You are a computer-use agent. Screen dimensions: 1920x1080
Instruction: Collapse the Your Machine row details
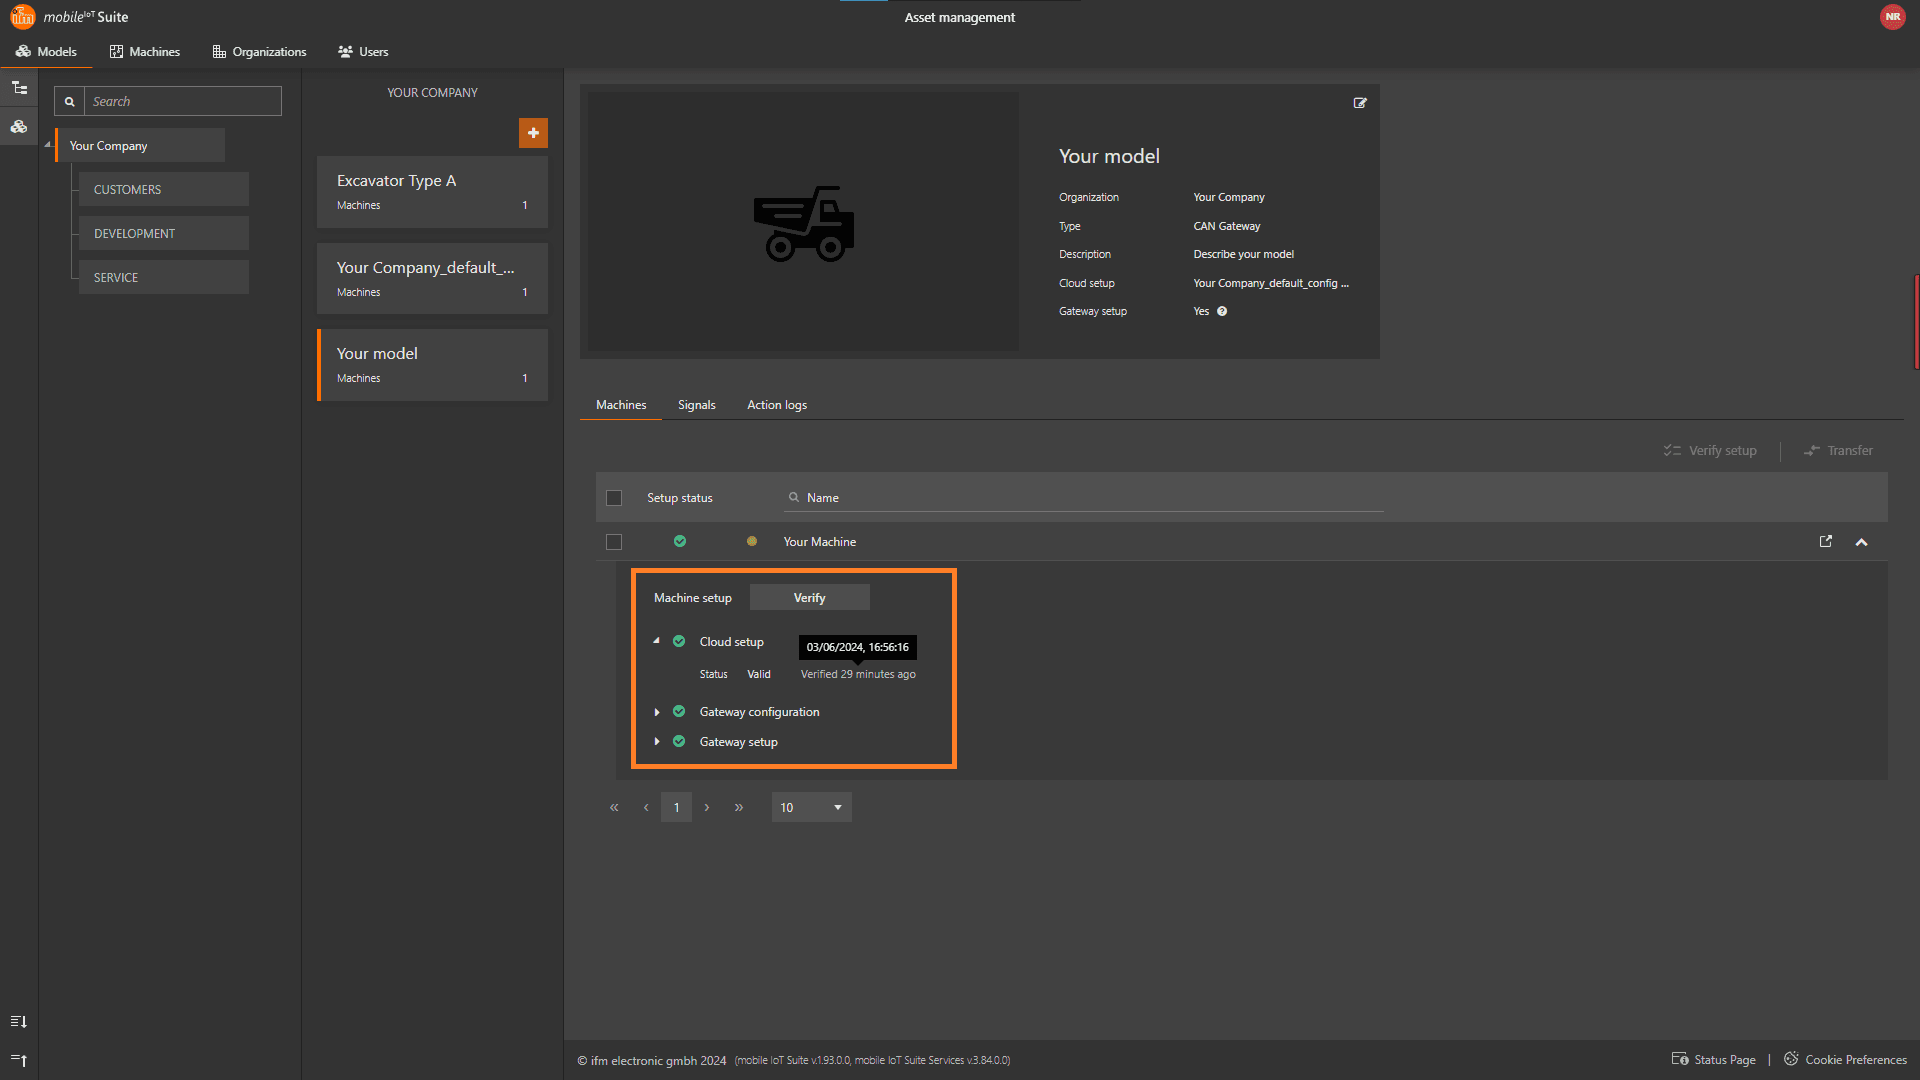(x=1861, y=542)
